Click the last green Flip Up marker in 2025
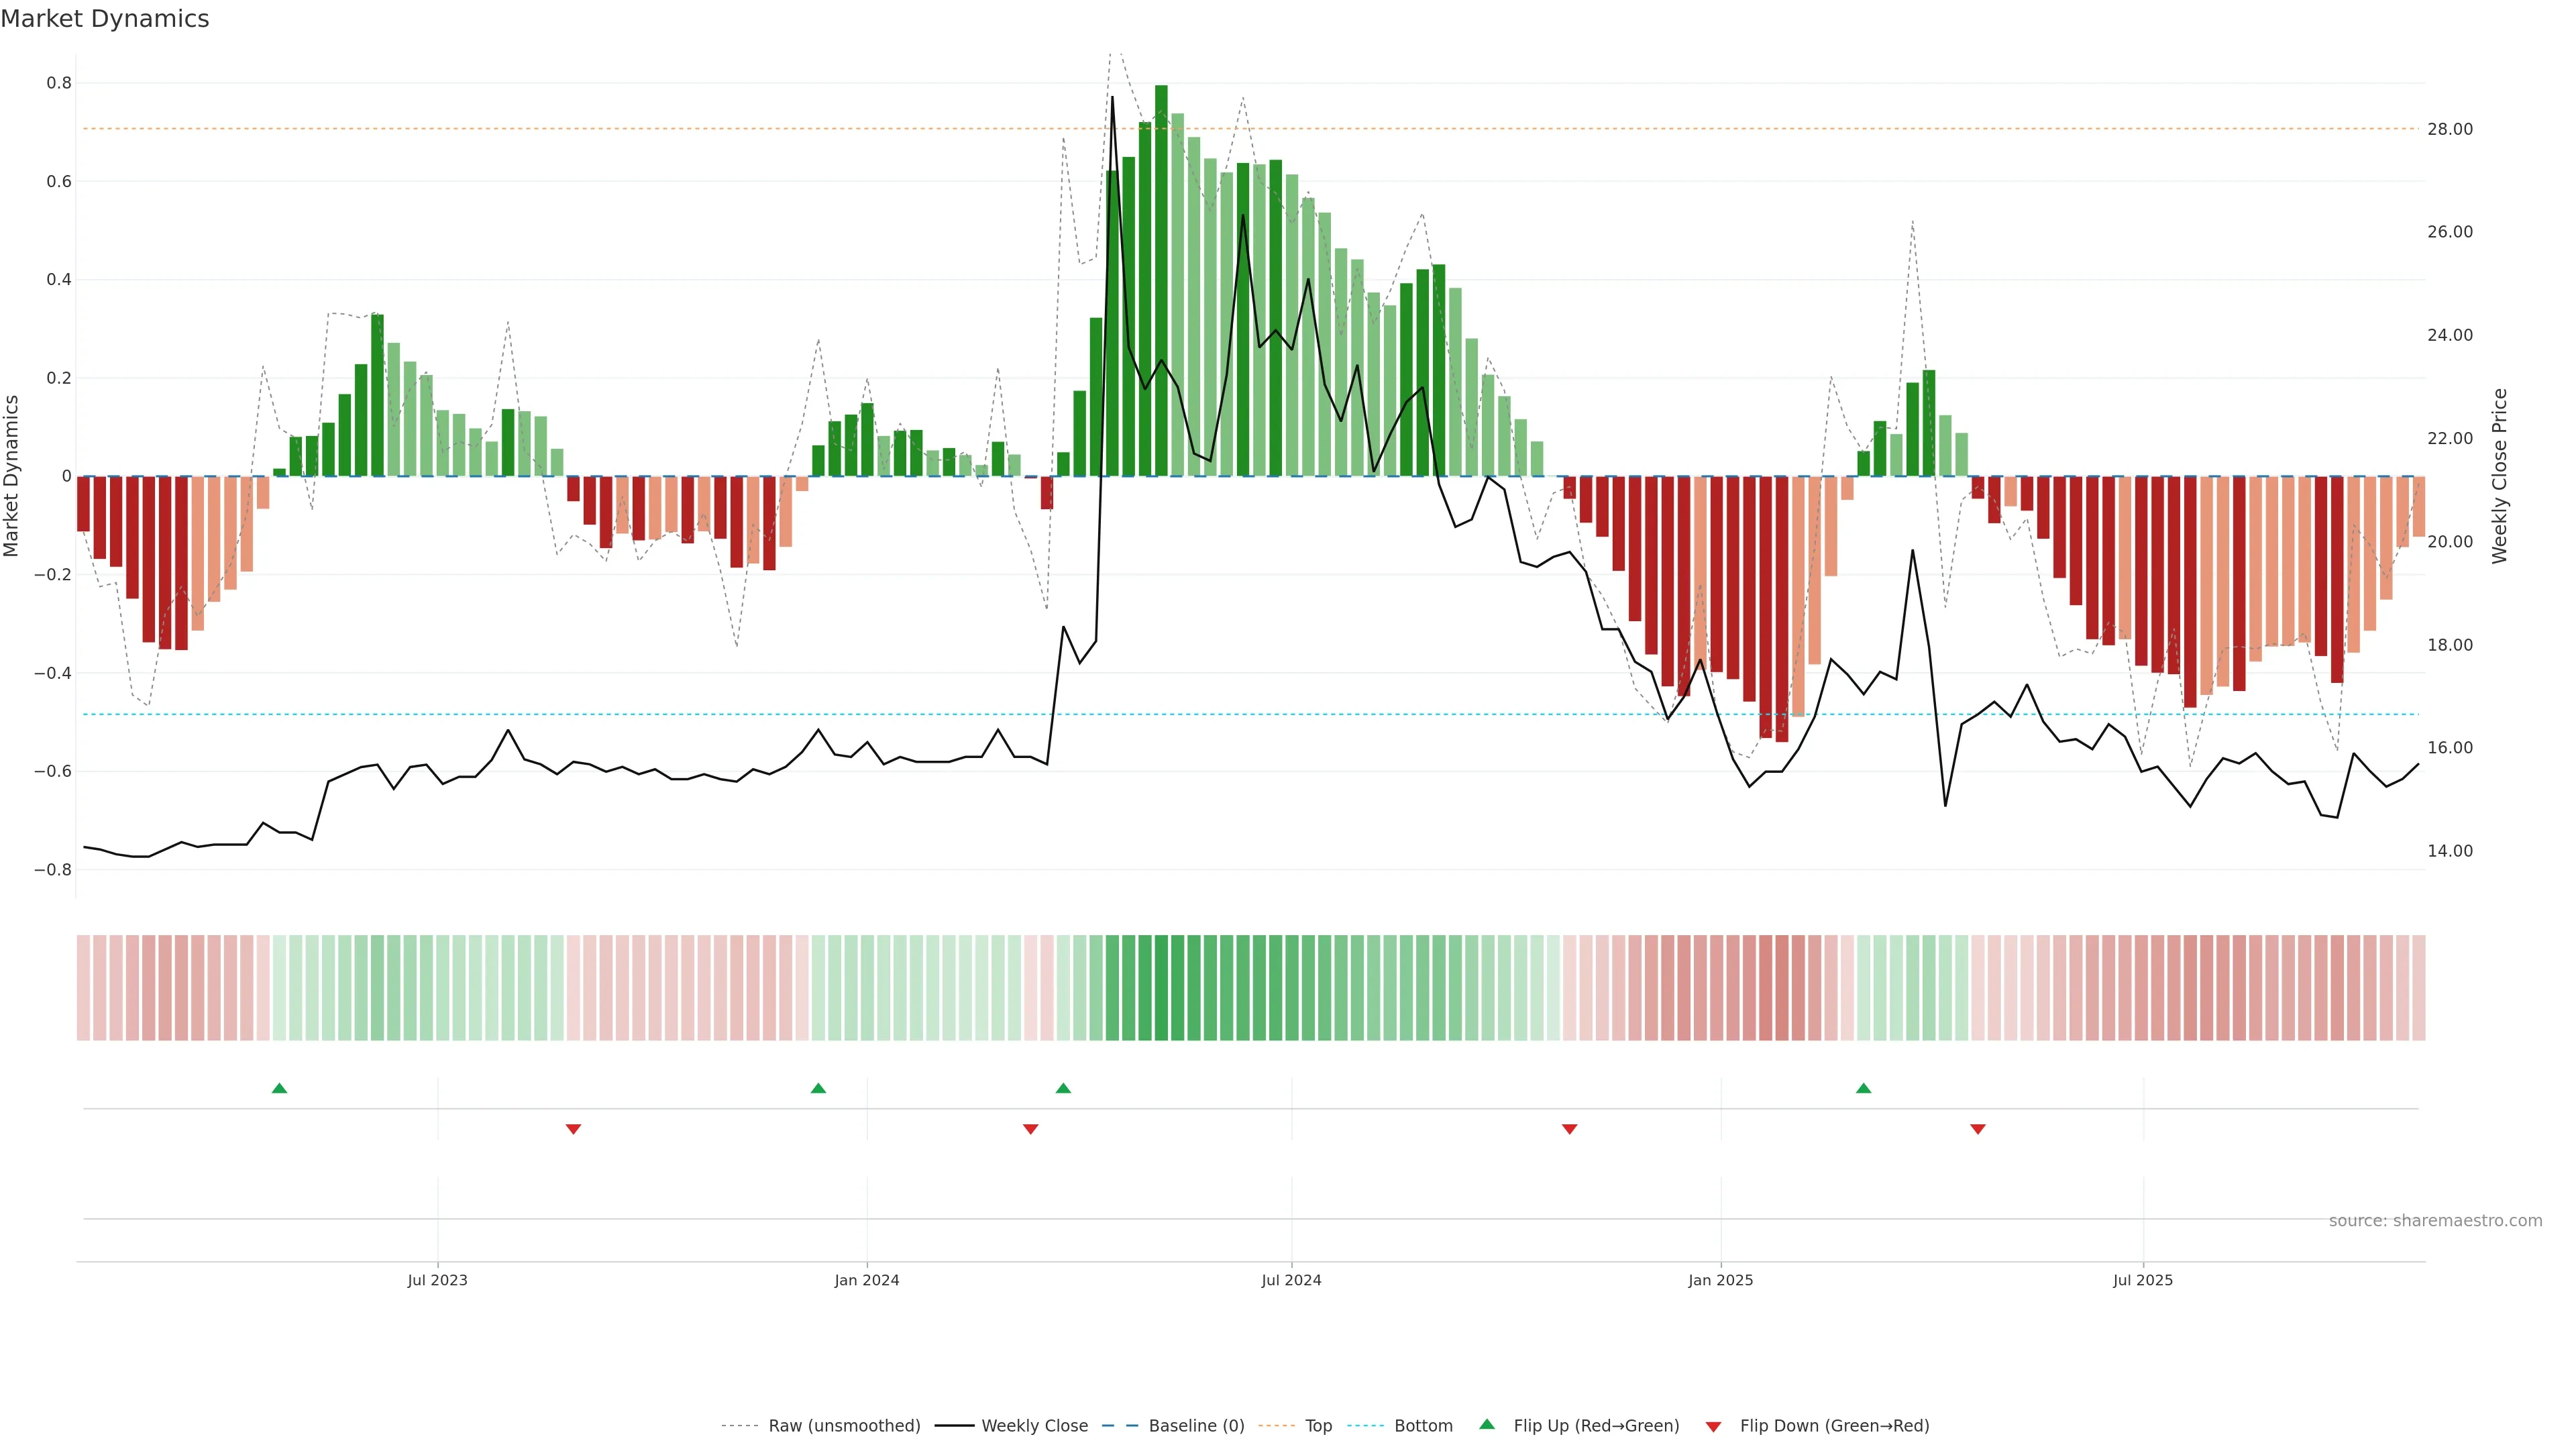The image size is (2576, 1449). coord(1863,1088)
